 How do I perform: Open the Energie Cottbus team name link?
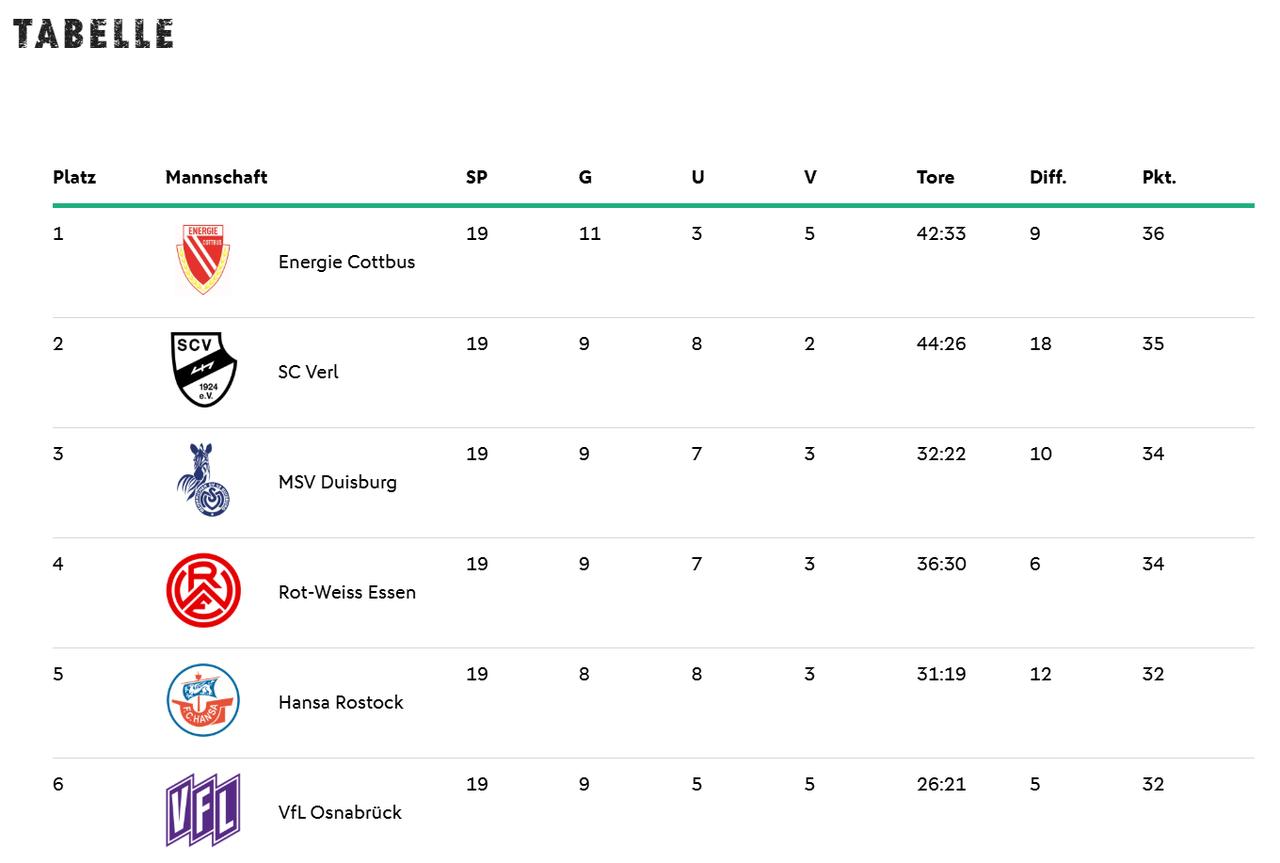point(346,262)
